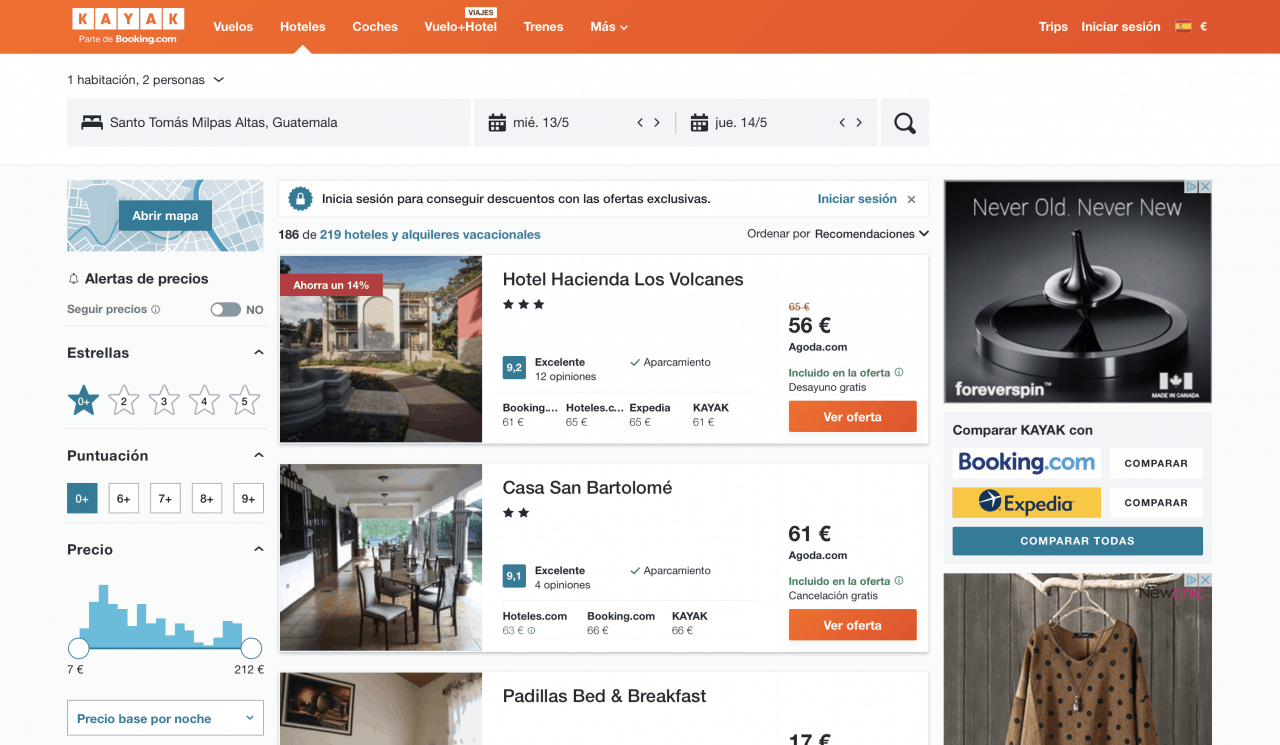Close the foreverspin ad via X icon
This screenshot has height=745, width=1280.
1205,187
